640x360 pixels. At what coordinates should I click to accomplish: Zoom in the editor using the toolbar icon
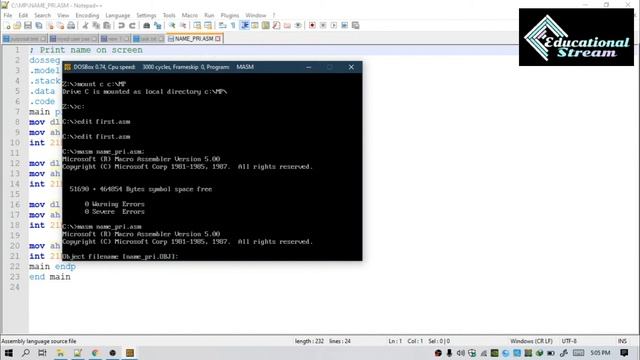point(172,25)
